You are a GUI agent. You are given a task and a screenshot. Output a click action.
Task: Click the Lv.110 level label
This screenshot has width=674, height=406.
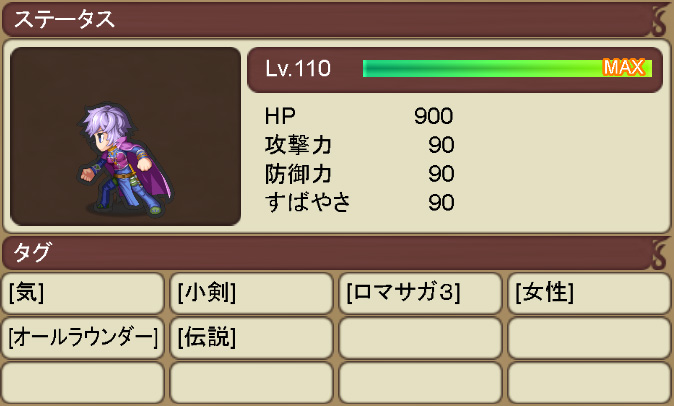coord(298,68)
